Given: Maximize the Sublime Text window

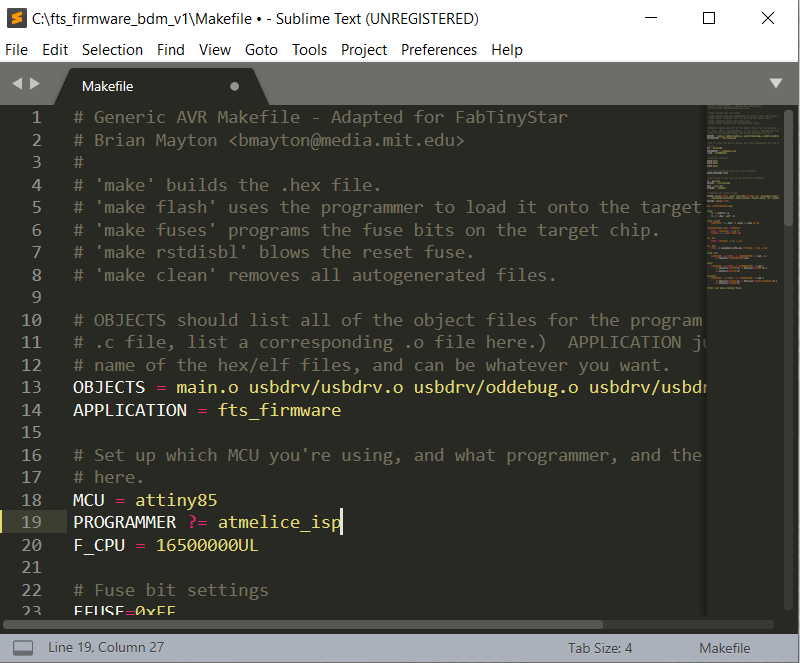Looking at the screenshot, I should click(x=709, y=18).
